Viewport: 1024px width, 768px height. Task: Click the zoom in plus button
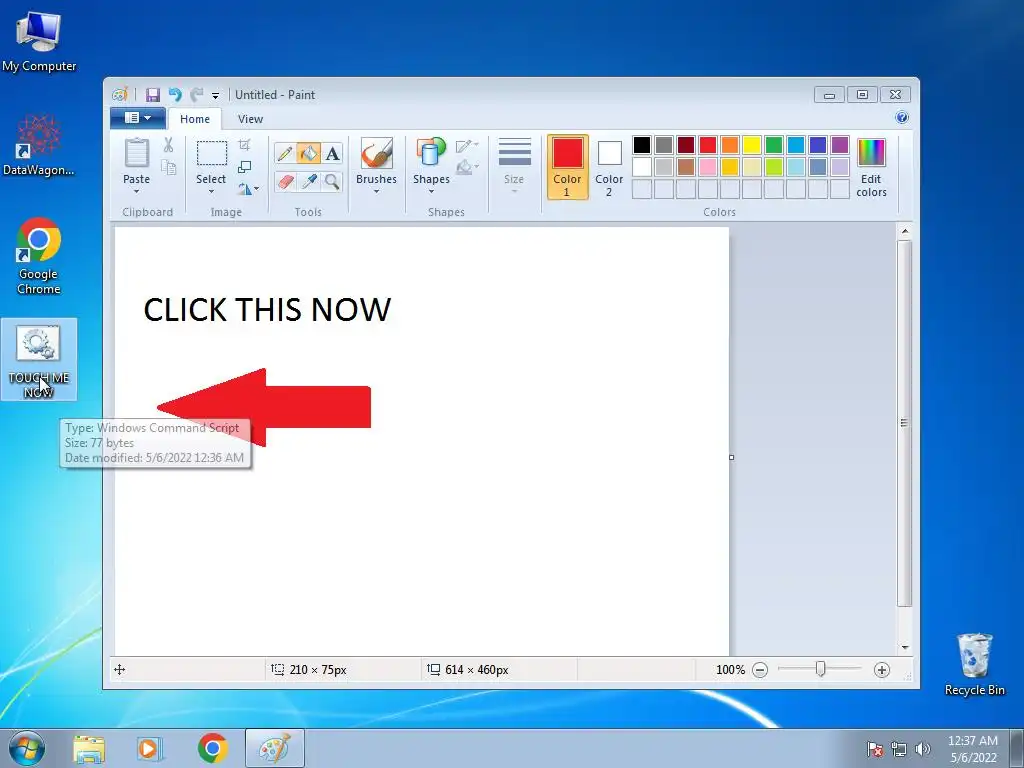[882, 669]
